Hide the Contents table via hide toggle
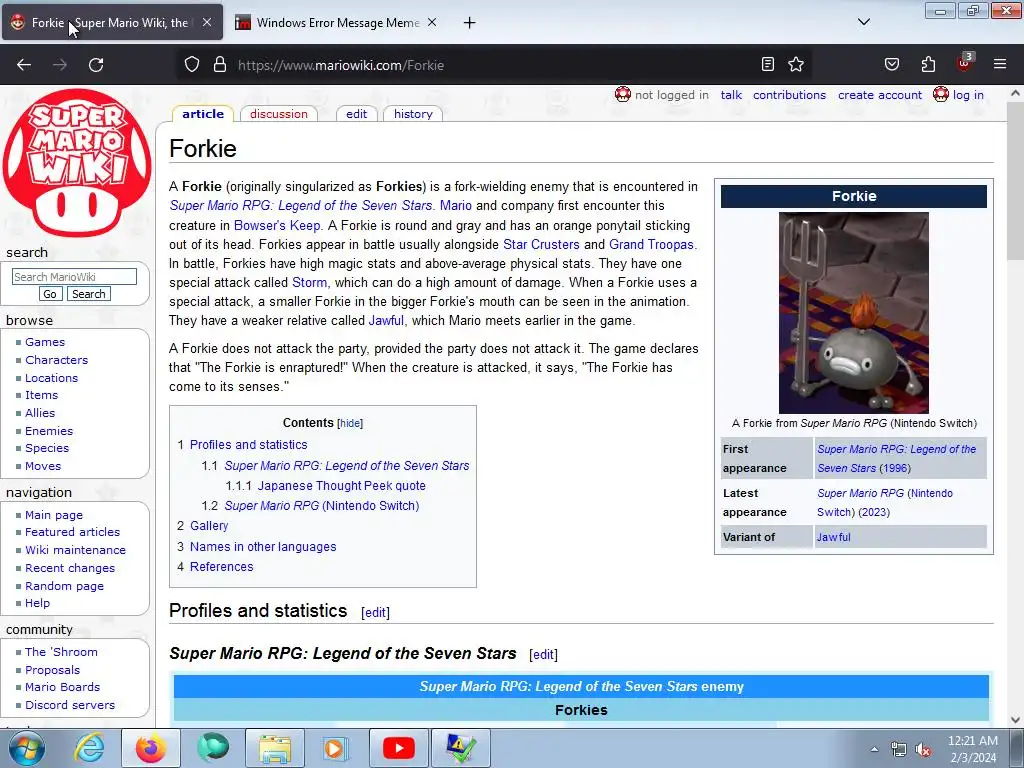 point(350,423)
